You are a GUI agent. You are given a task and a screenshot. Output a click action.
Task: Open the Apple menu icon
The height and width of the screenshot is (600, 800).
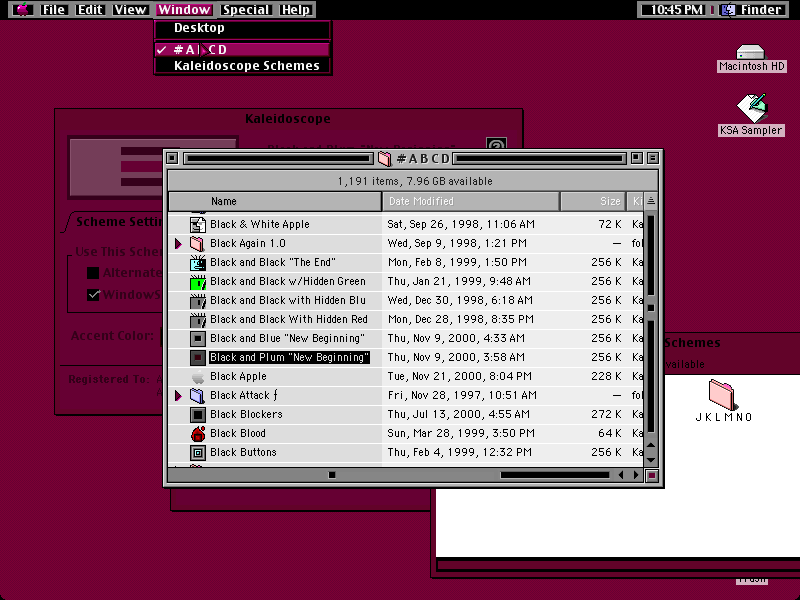click(22, 10)
